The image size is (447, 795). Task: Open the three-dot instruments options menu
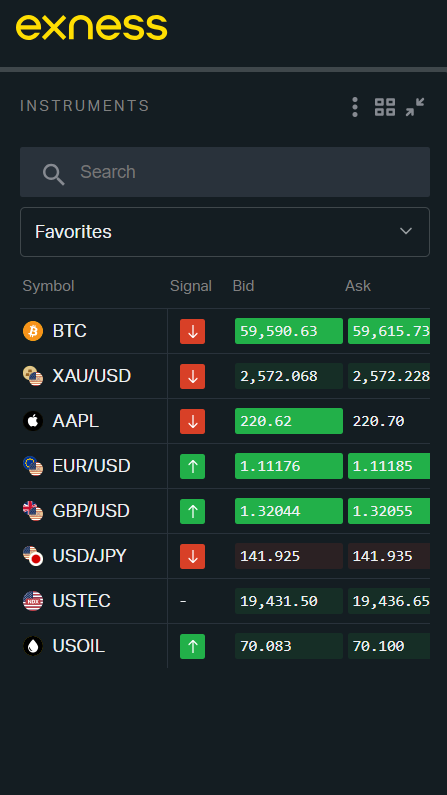[x=355, y=107]
